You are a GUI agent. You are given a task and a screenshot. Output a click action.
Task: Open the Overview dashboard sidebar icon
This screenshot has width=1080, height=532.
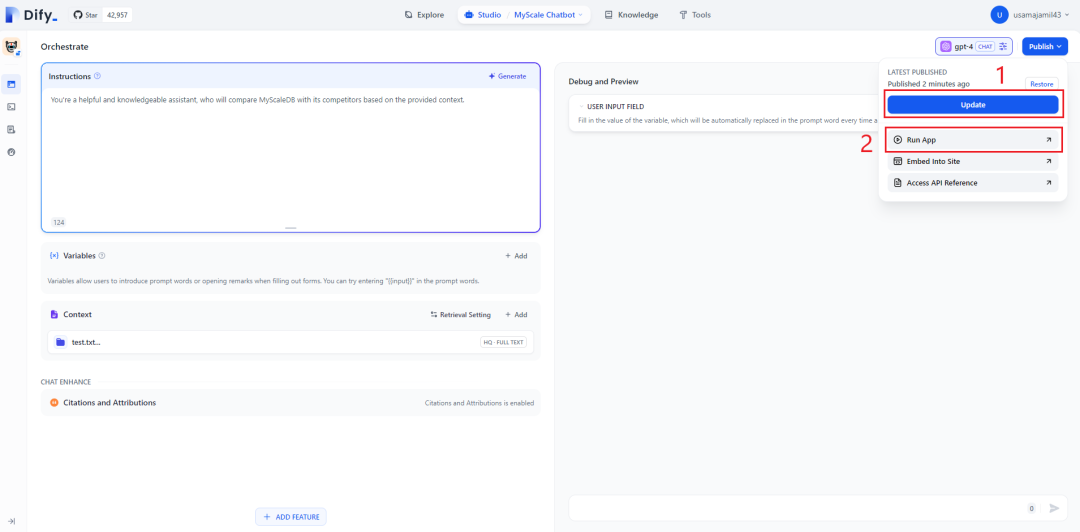click(12, 152)
